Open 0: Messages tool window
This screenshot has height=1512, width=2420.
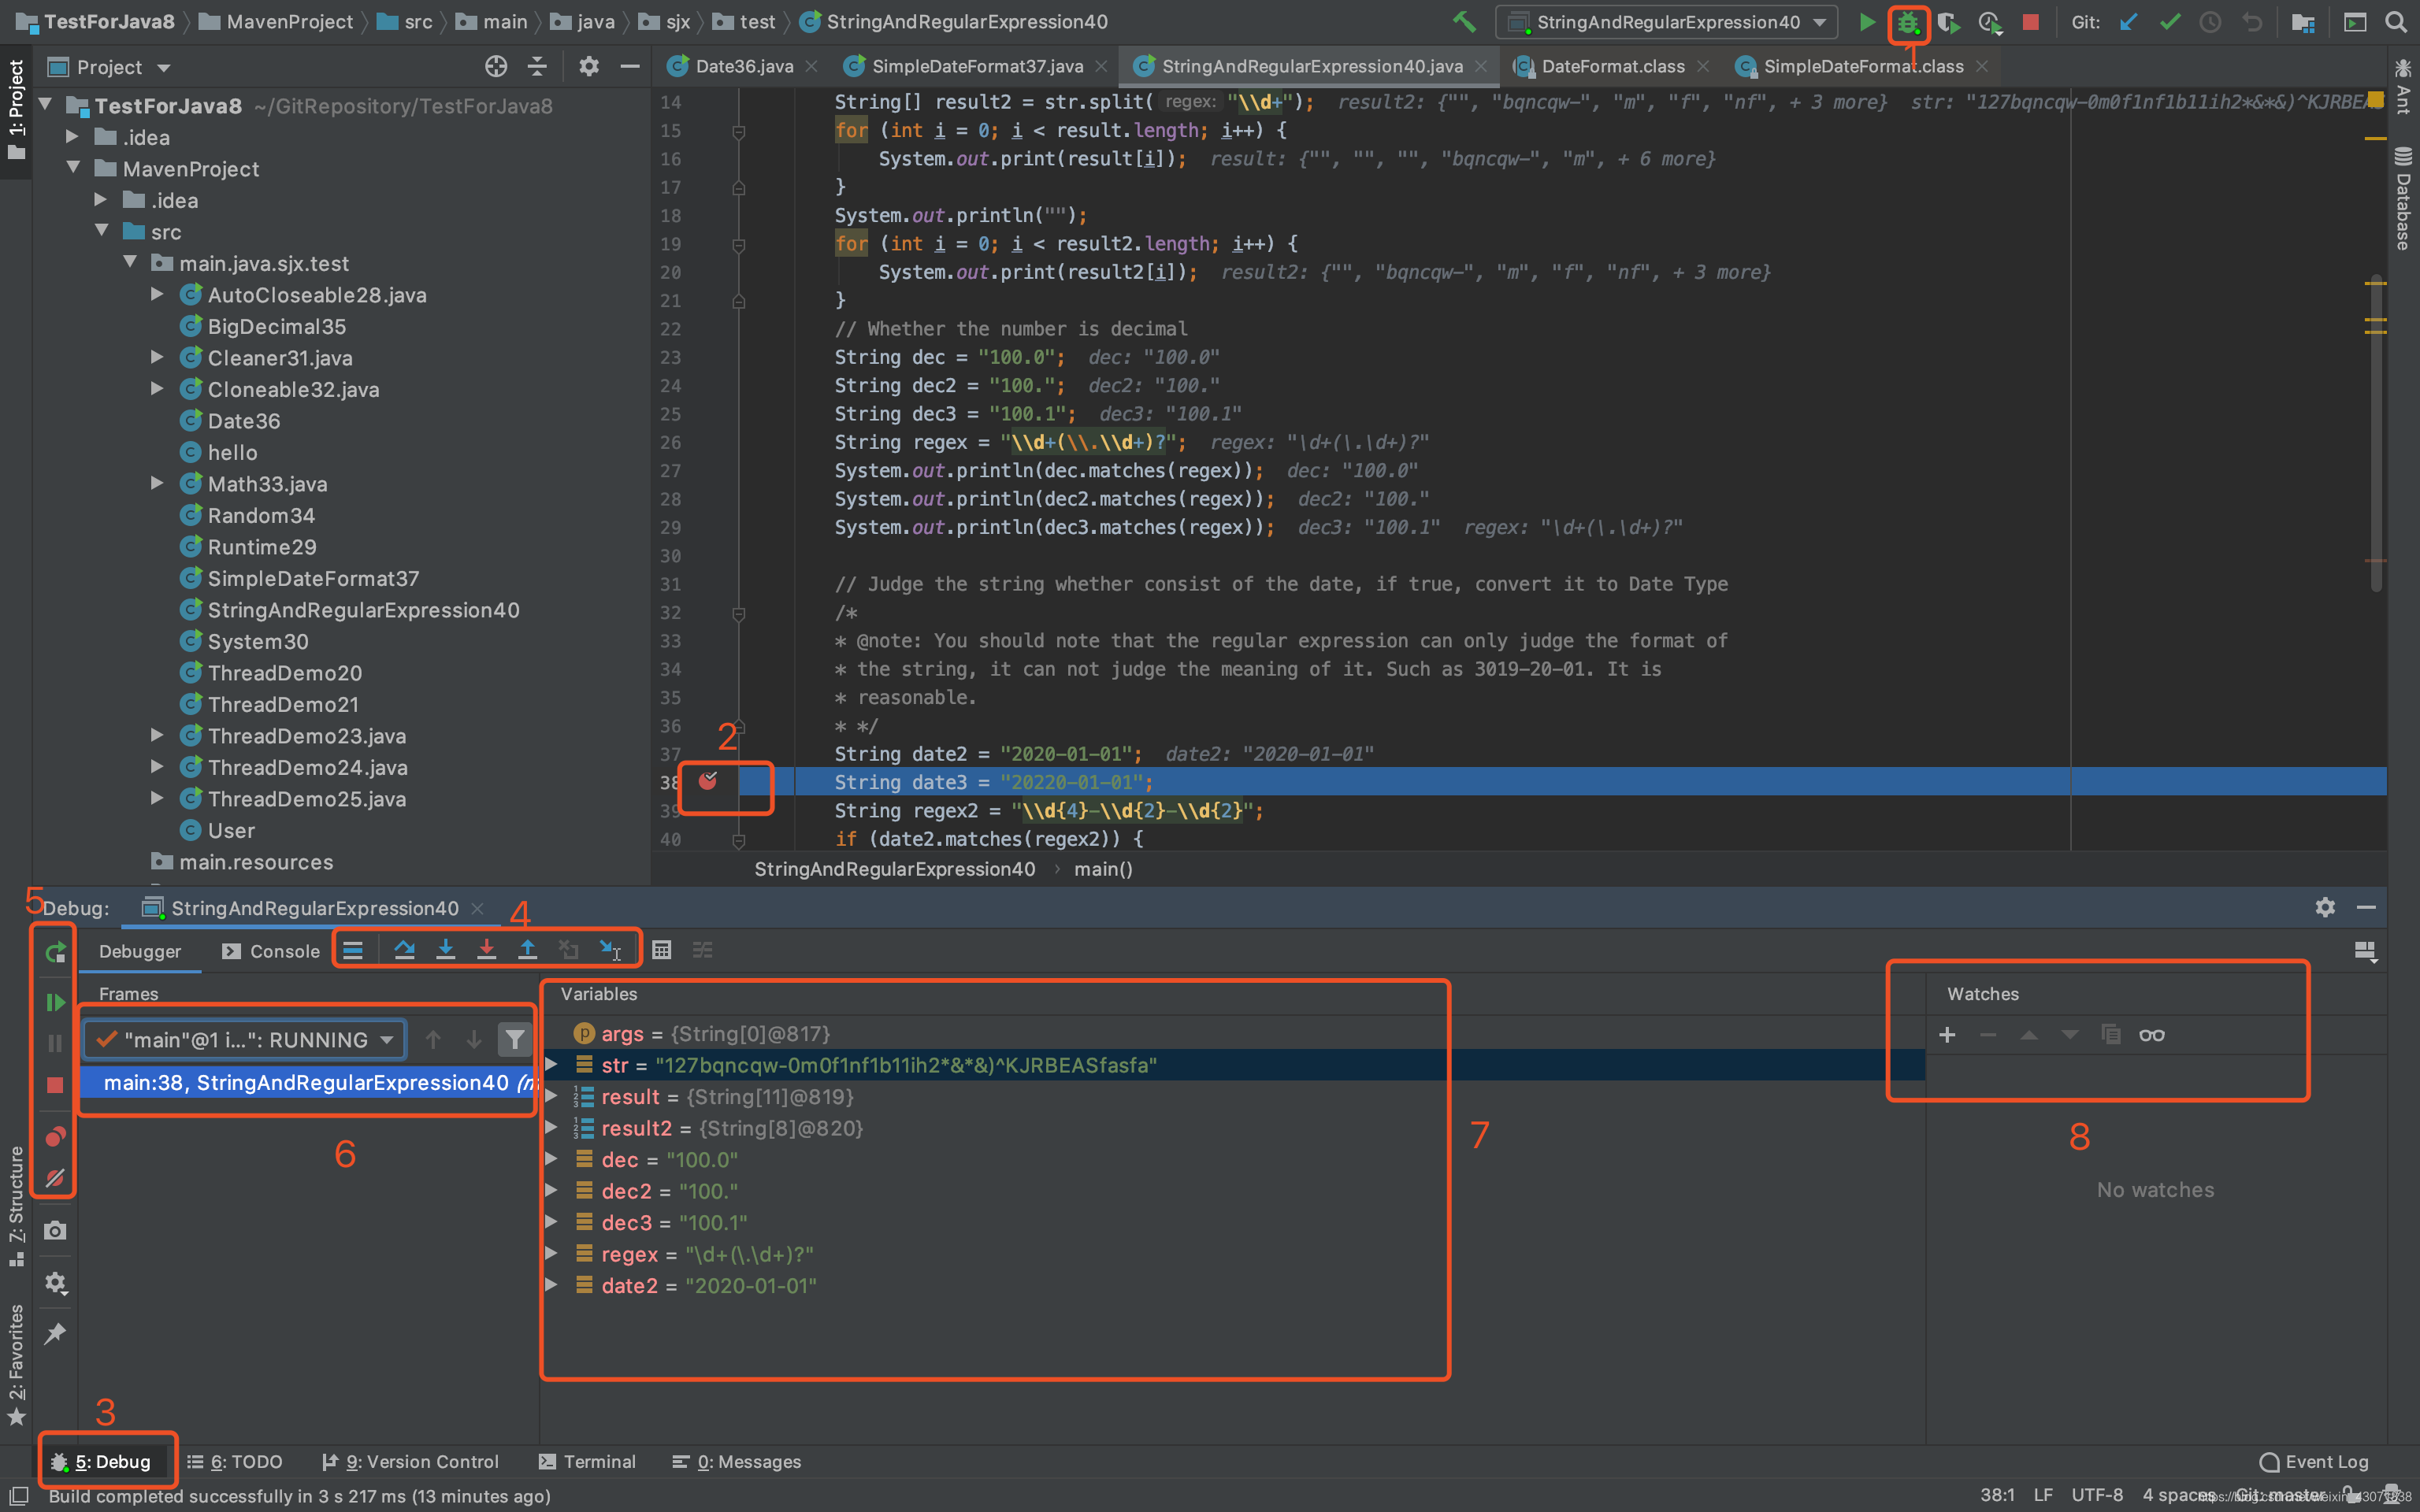[x=737, y=1461]
